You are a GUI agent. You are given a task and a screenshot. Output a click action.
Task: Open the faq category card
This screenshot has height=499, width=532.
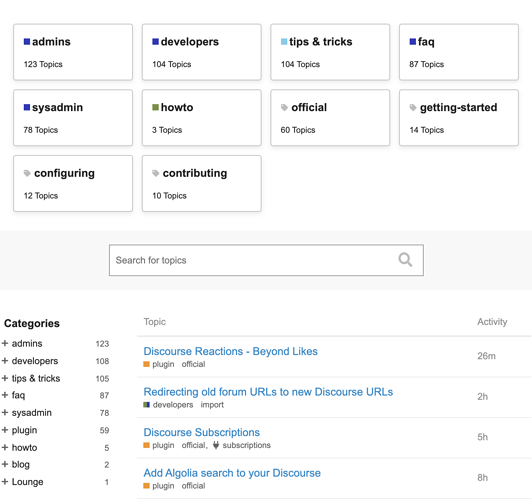(459, 52)
